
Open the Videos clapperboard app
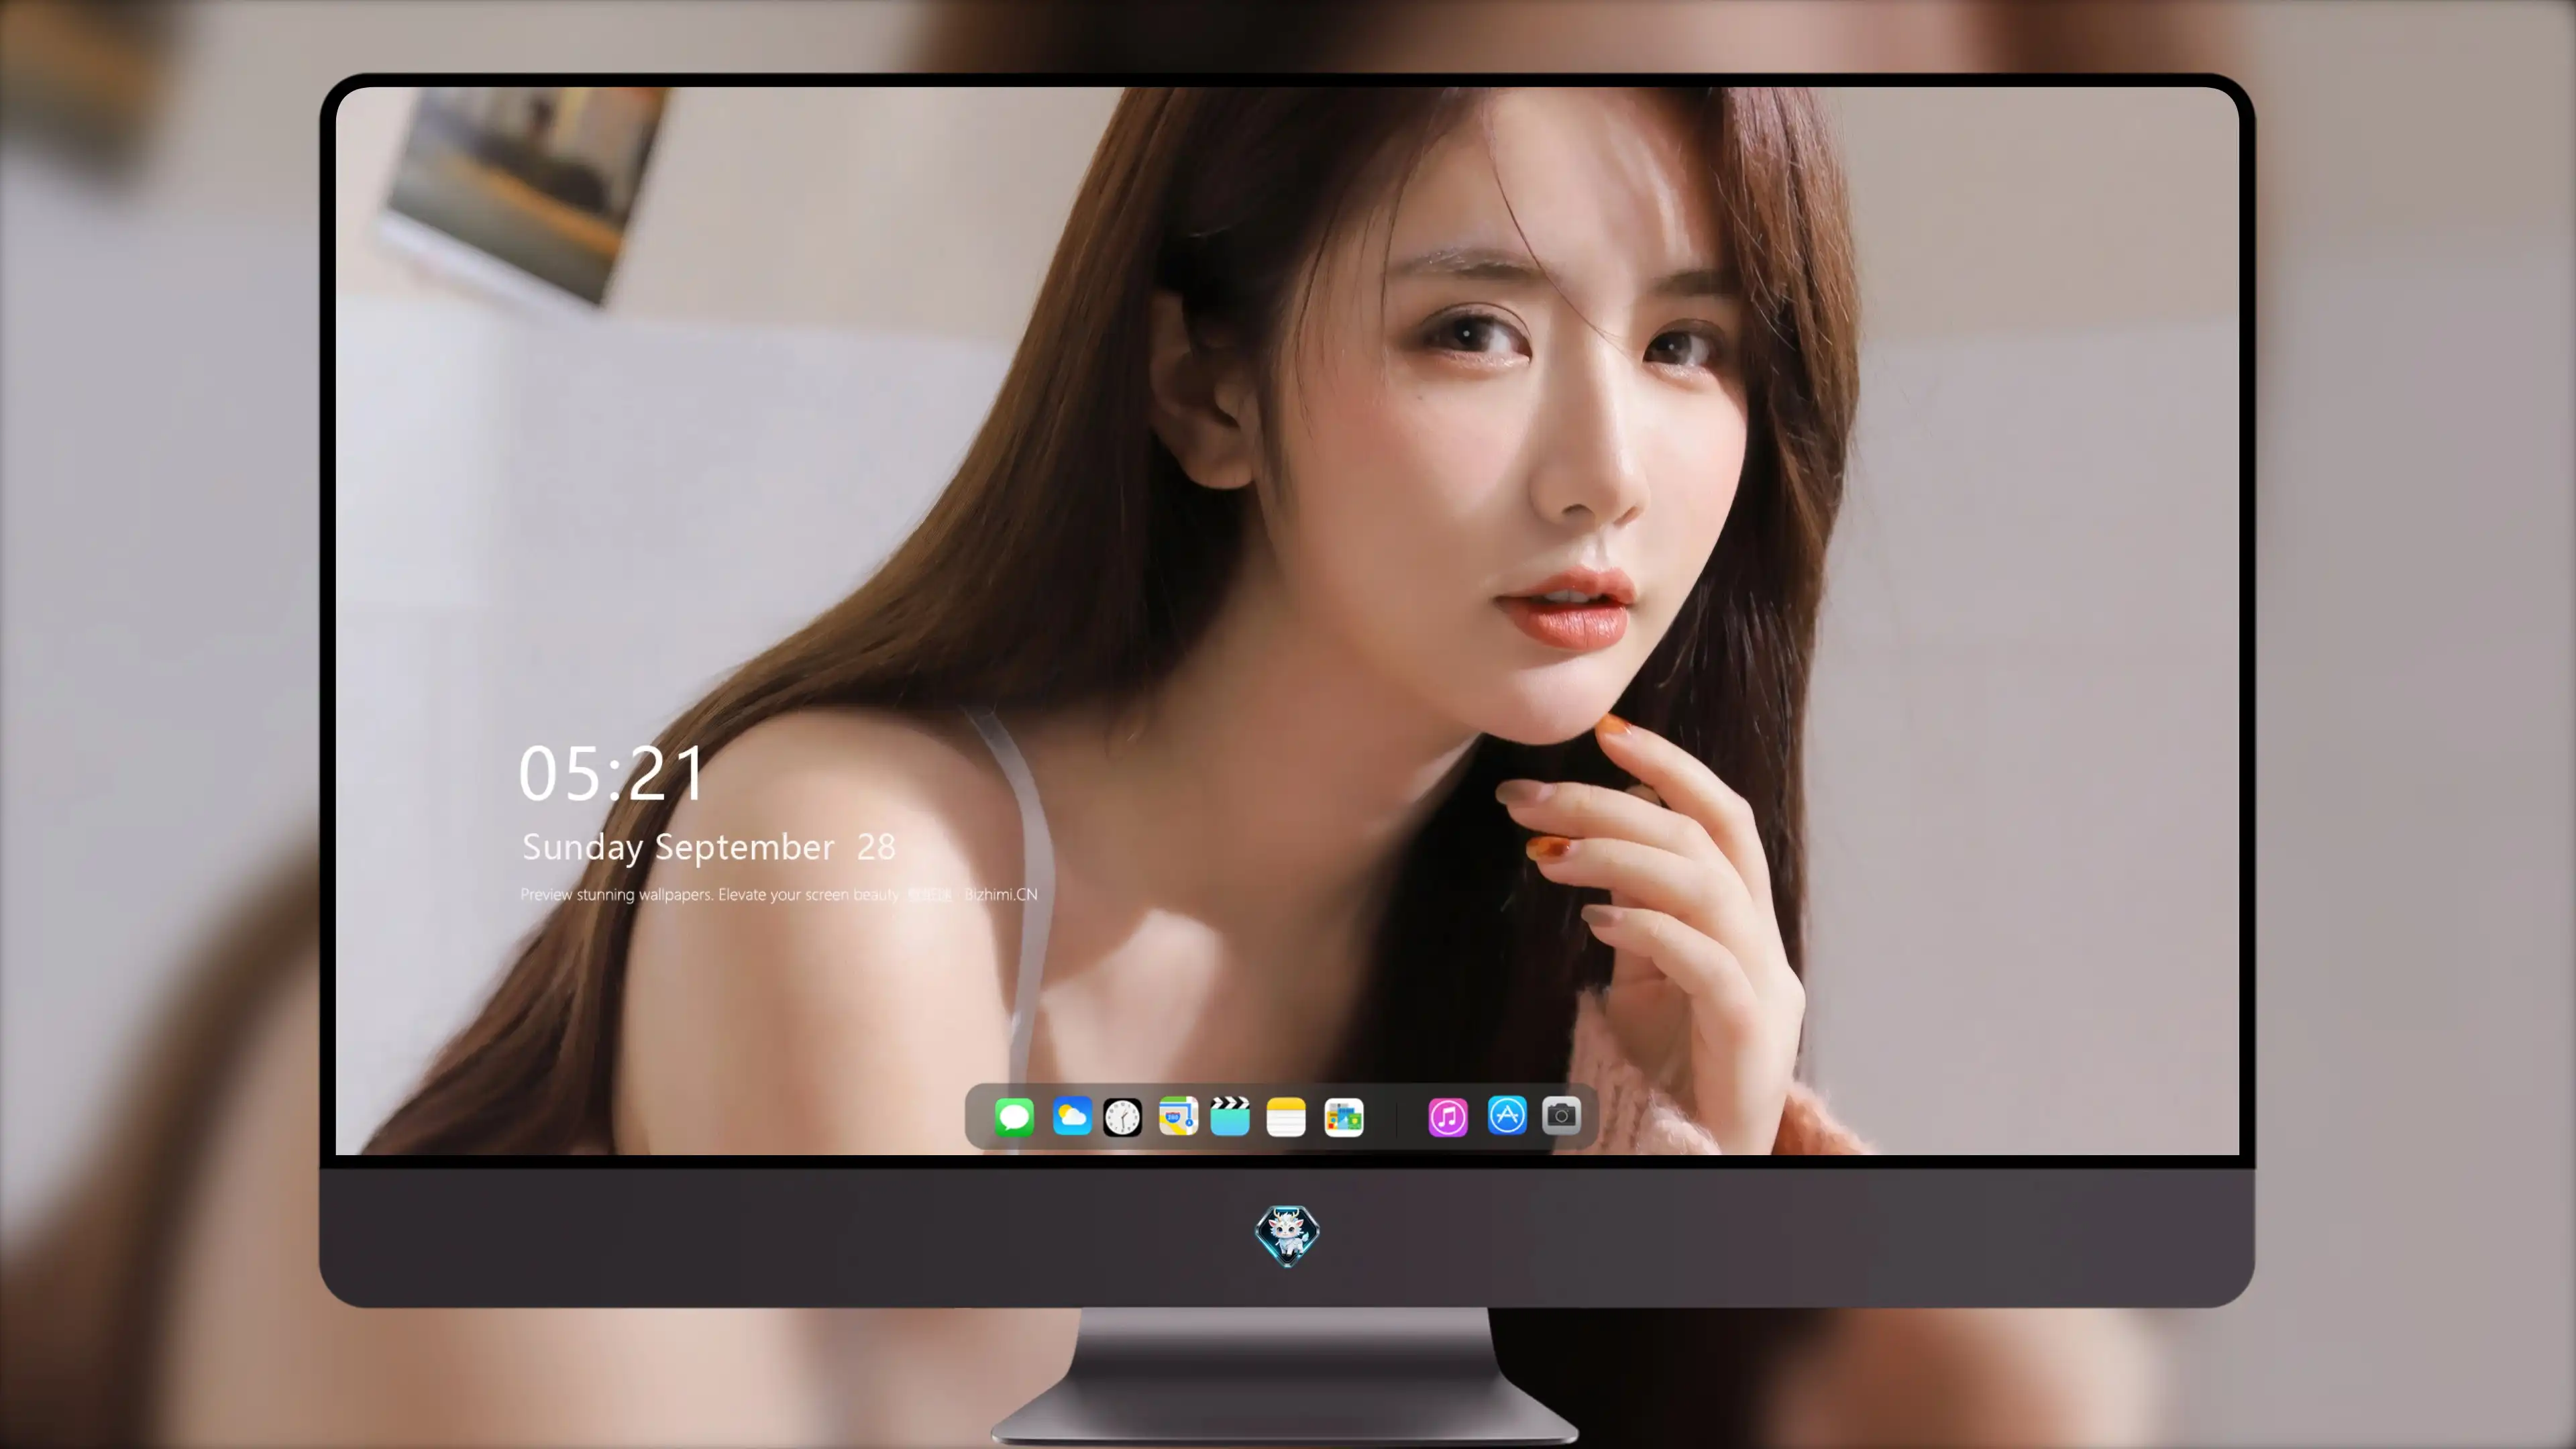tap(1230, 1116)
